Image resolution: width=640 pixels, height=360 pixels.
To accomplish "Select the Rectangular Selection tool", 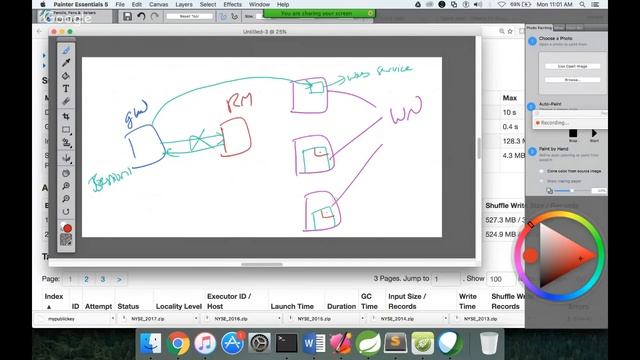I will (66, 130).
